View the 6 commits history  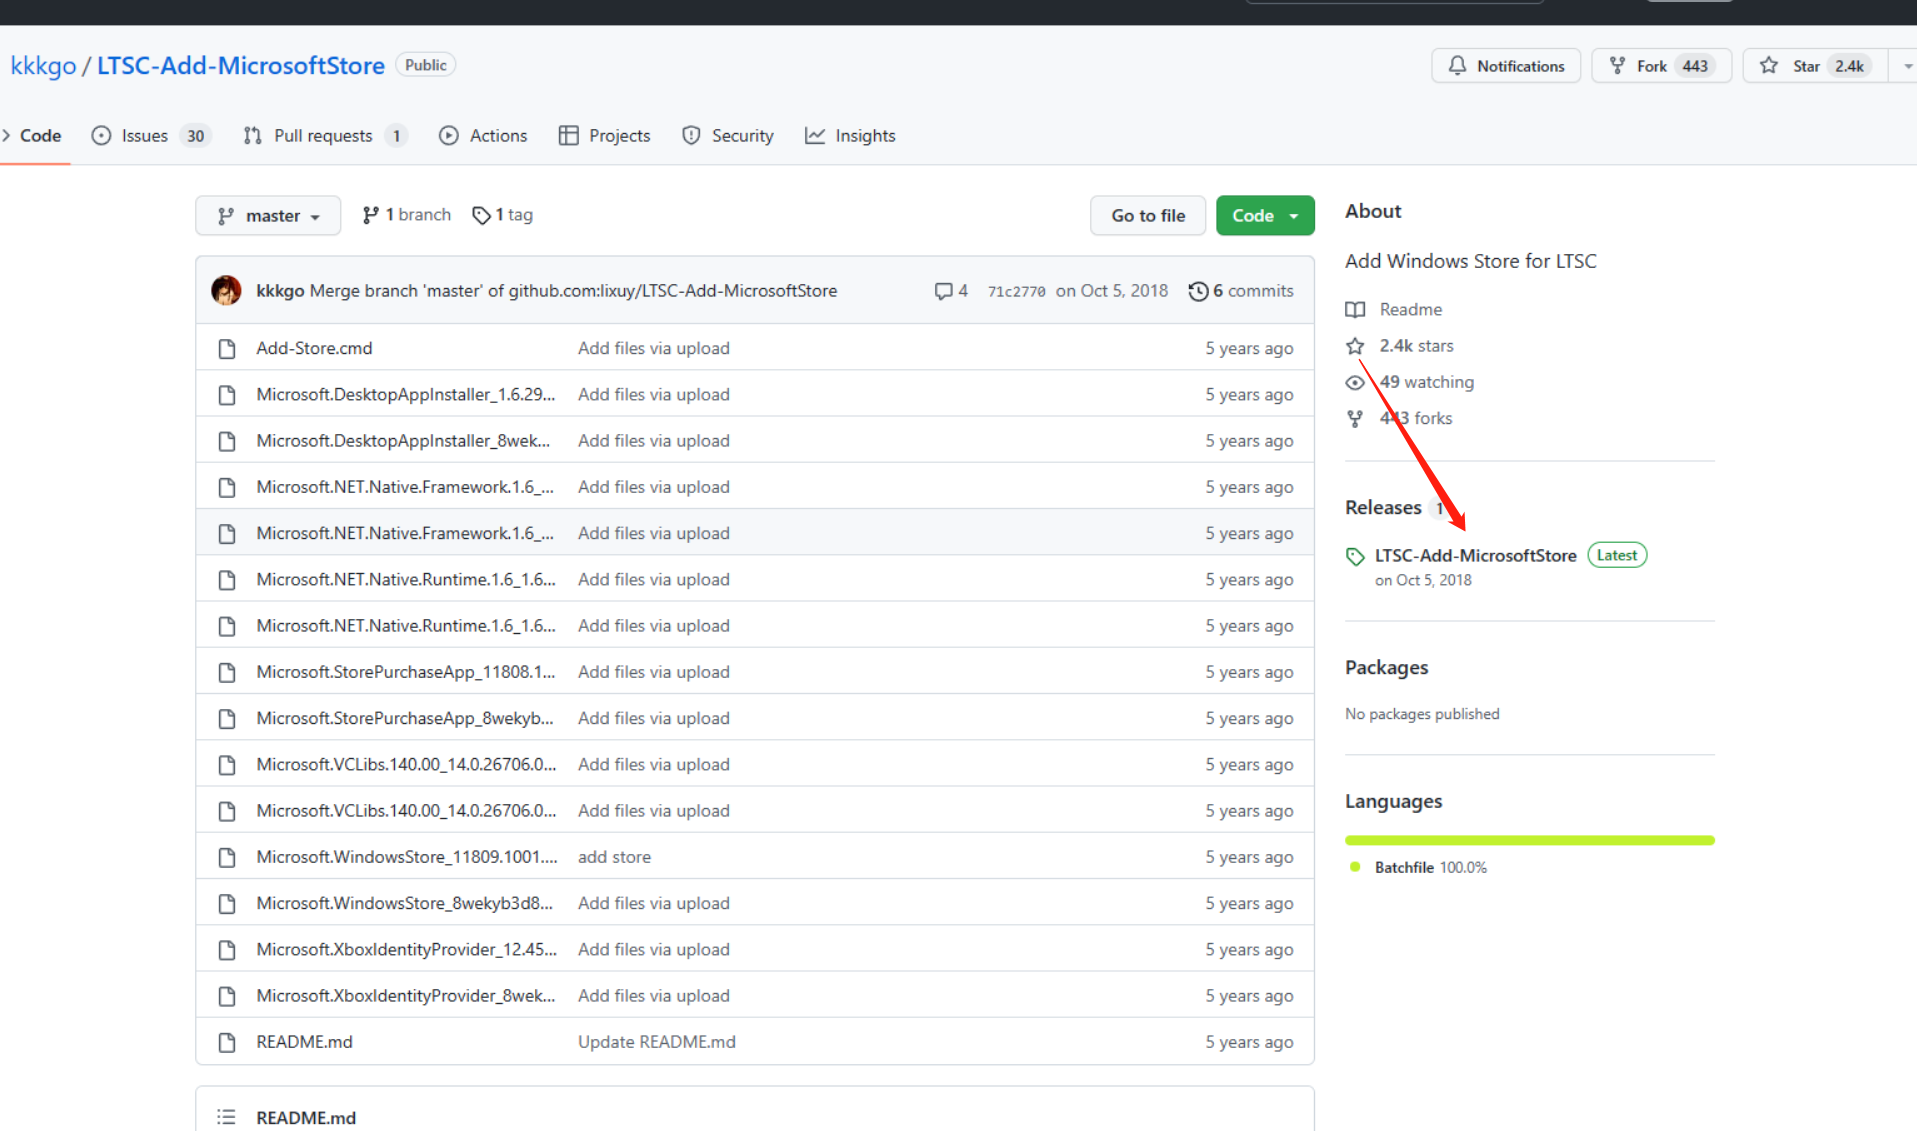click(1241, 291)
